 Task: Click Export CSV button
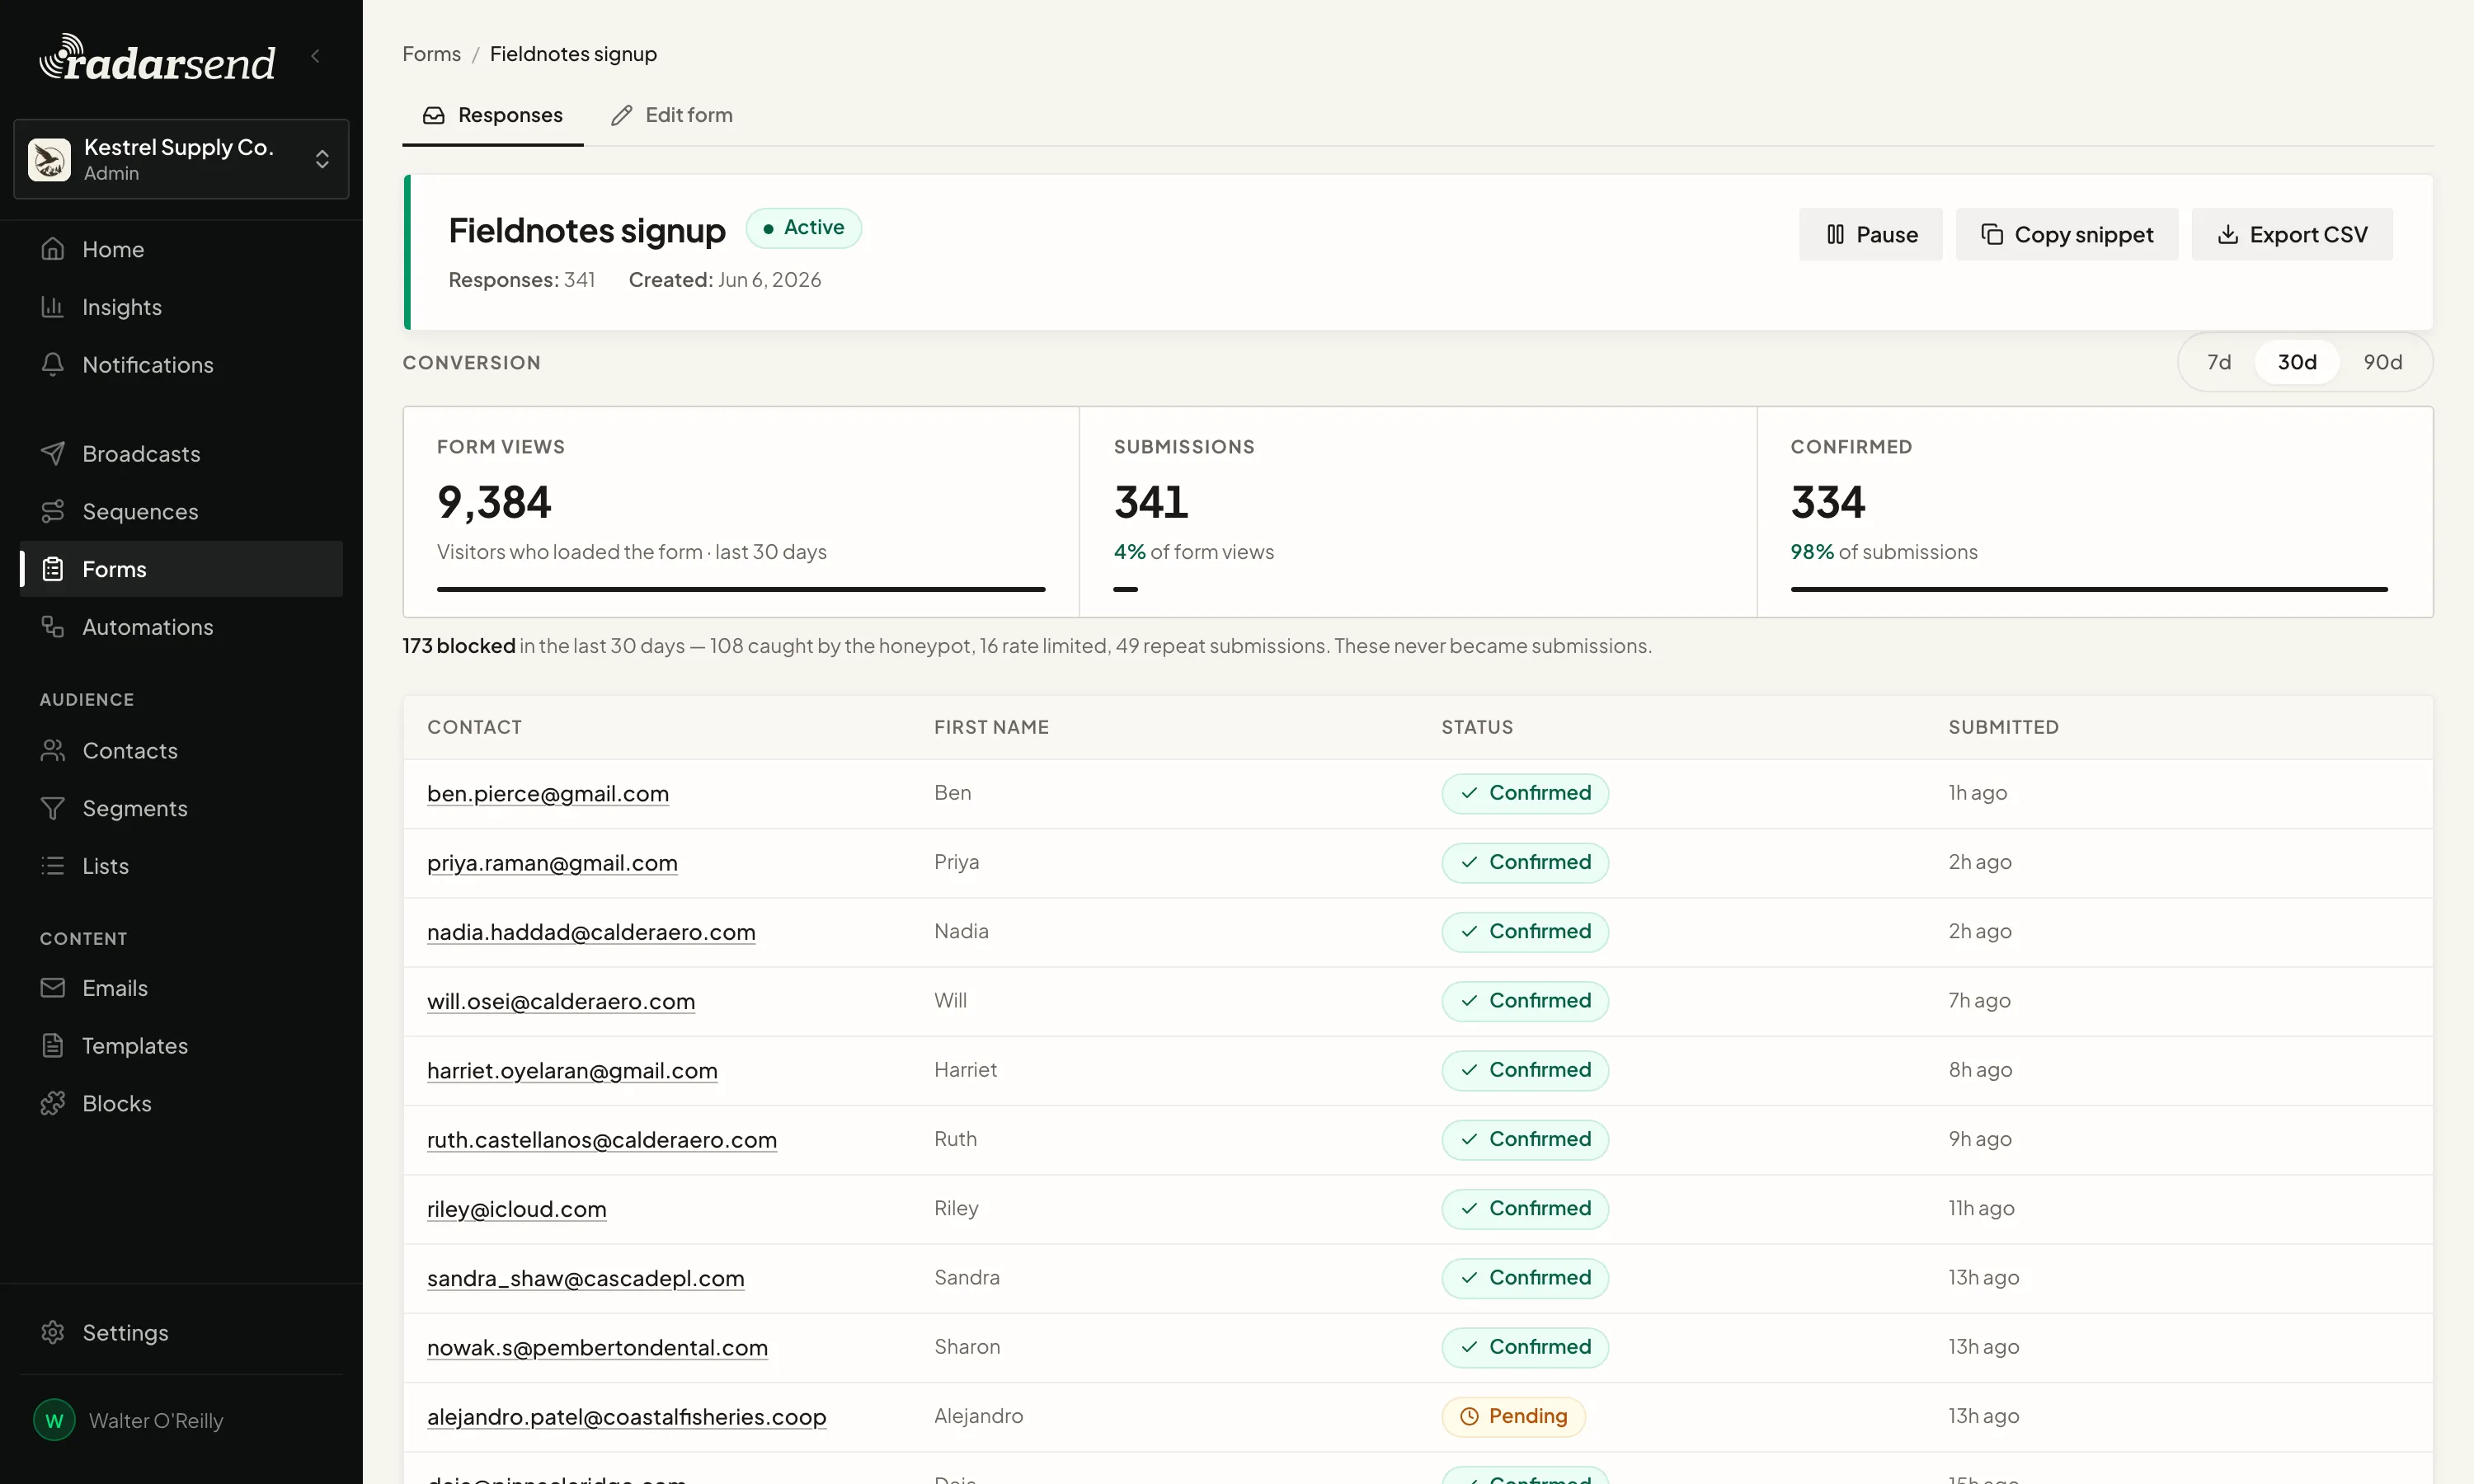pos(2292,234)
